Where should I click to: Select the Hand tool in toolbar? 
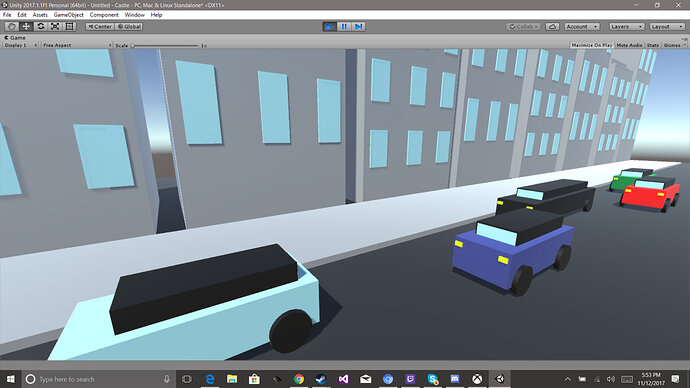(x=11, y=26)
